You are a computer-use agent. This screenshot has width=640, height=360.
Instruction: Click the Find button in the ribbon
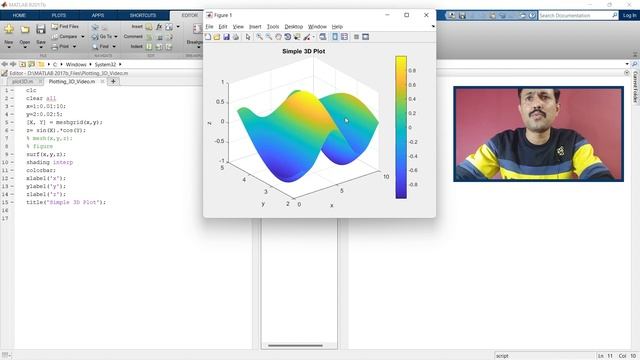click(100, 47)
